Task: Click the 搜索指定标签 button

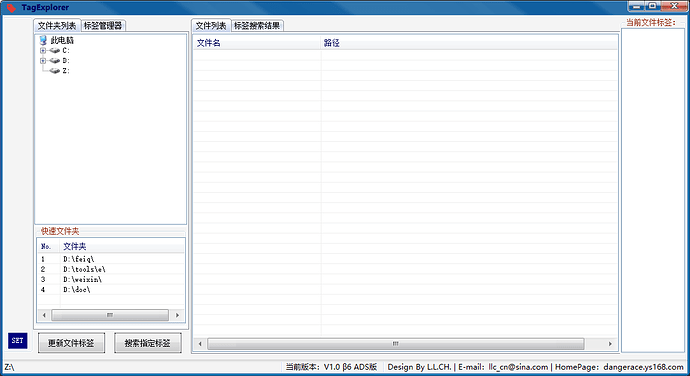Action: pos(147,343)
